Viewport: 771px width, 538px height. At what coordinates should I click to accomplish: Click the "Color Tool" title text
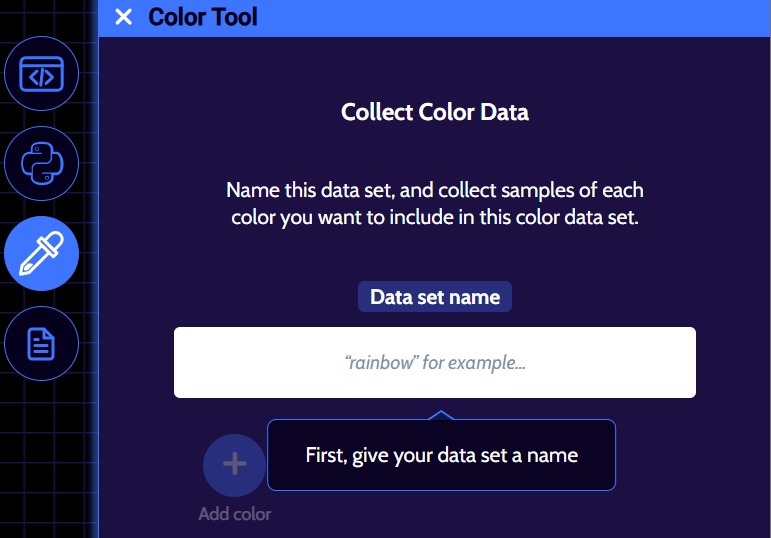coord(202,17)
